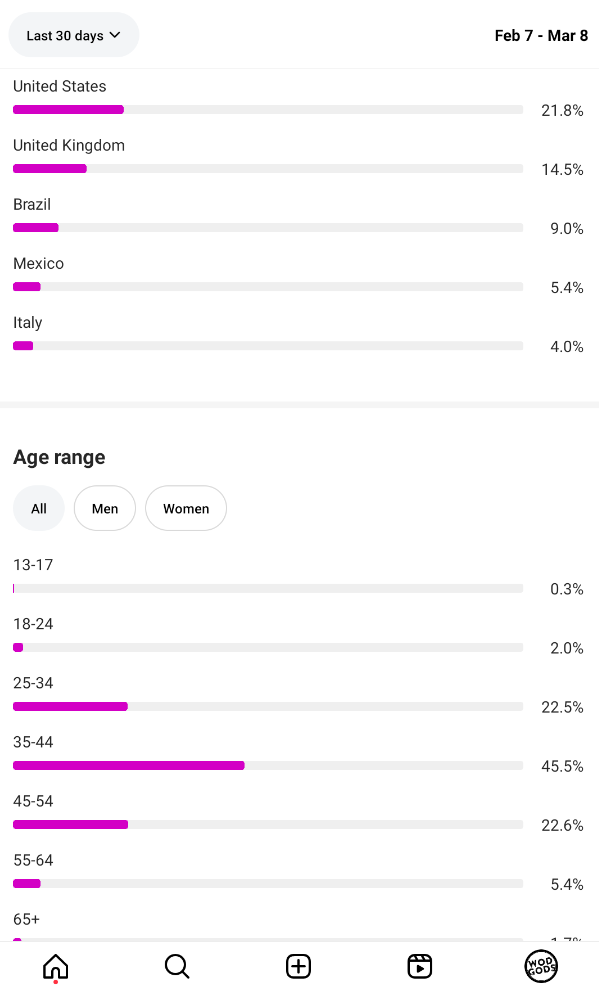
Task: Open the WOD Gods profile avatar
Action: coord(541,966)
